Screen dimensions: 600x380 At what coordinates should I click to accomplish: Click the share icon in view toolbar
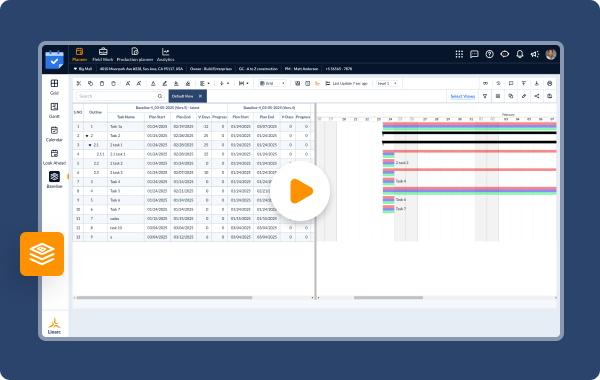pos(536,96)
